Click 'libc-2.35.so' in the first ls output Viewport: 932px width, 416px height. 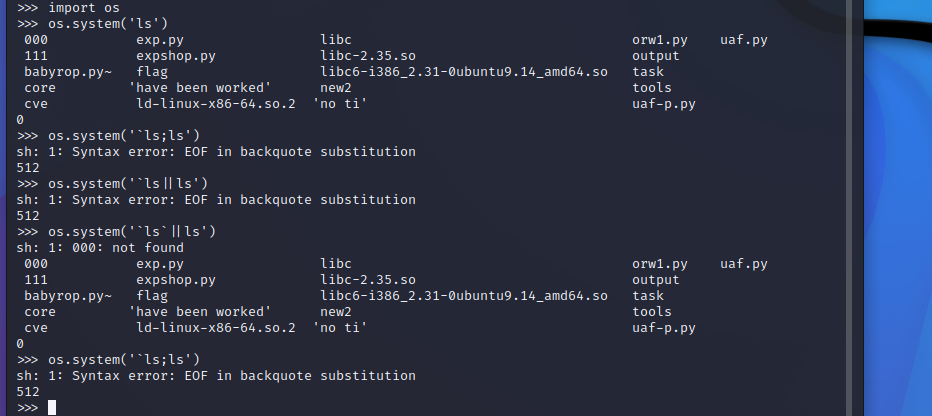[368, 56]
